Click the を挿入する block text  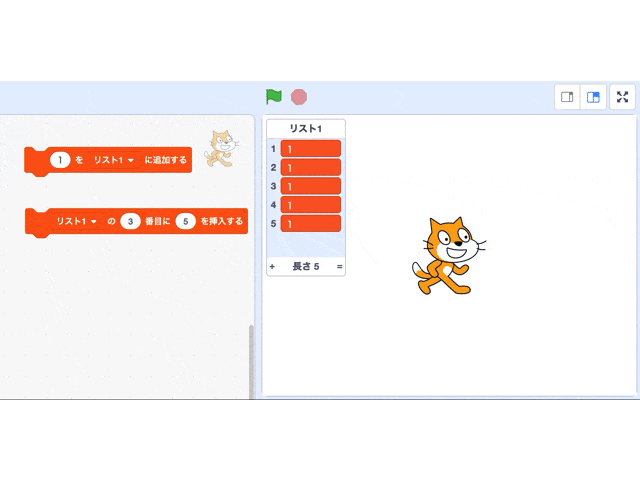click(x=222, y=221)
